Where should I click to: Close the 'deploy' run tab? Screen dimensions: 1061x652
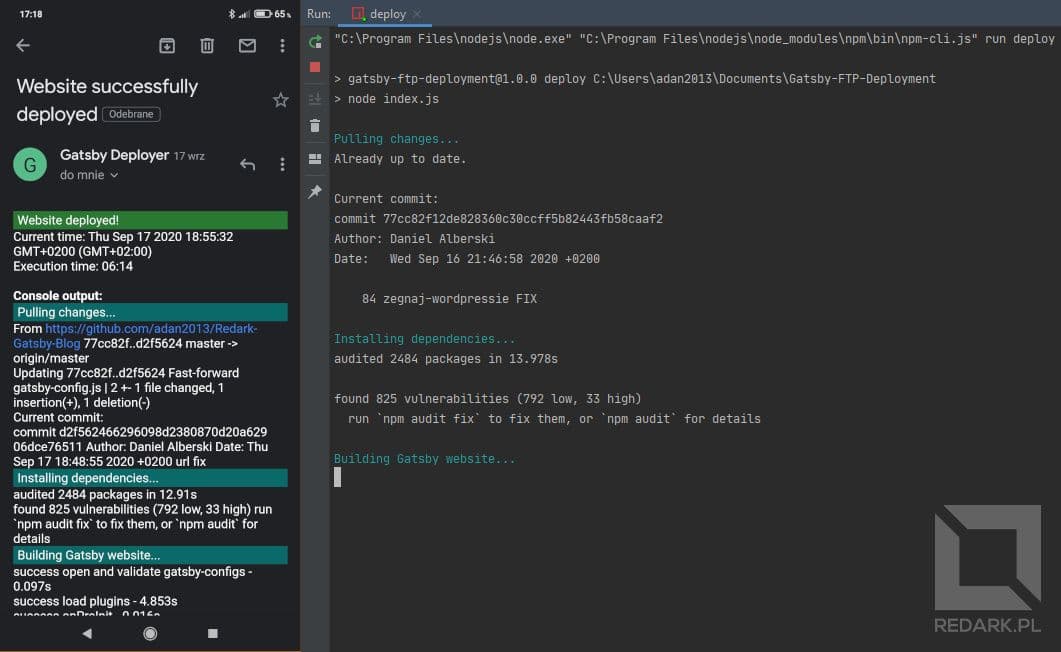(x=417, y=14)
